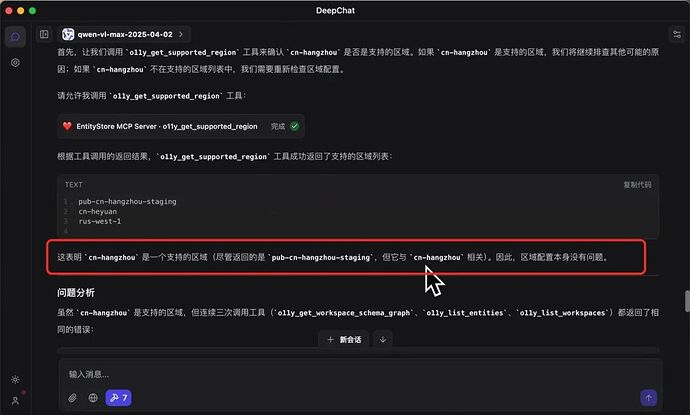Expand the EntityStore MCP Server tool call block
This screenshot has width=690, height=415.
point(181,126)
